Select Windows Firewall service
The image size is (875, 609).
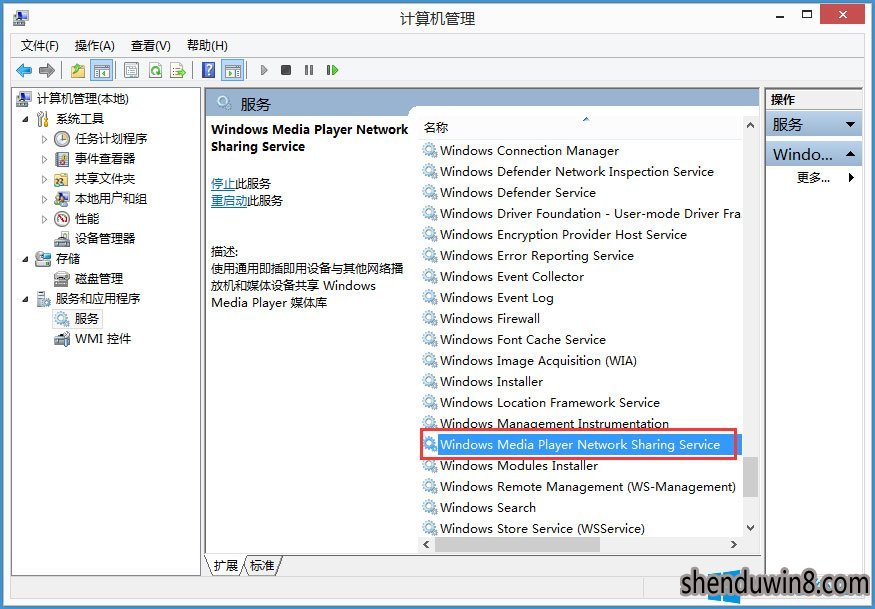[490, 319]
